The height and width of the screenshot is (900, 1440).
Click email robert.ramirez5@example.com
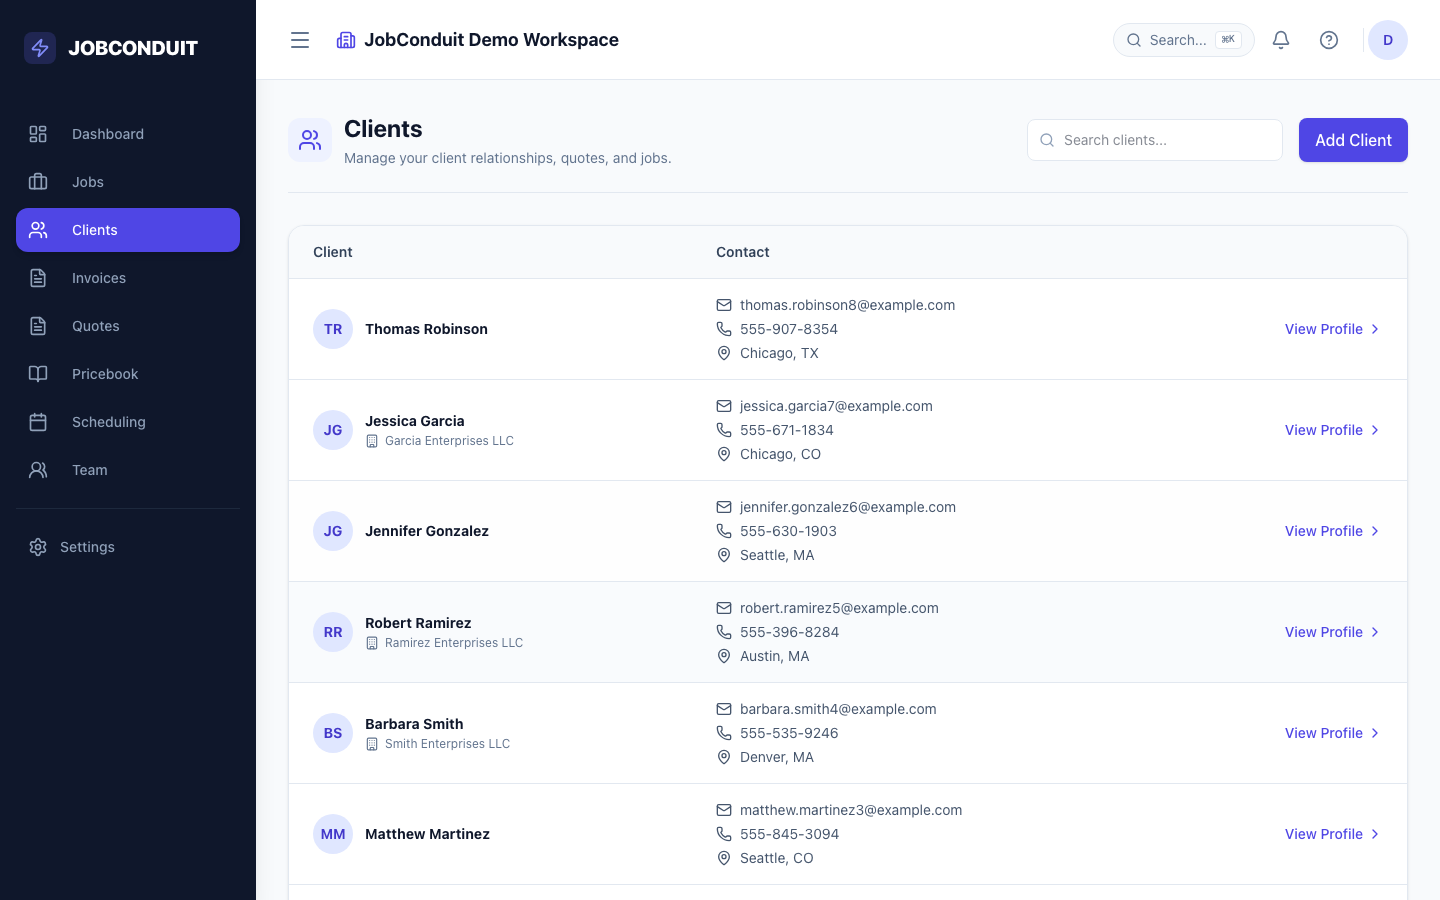839,608
